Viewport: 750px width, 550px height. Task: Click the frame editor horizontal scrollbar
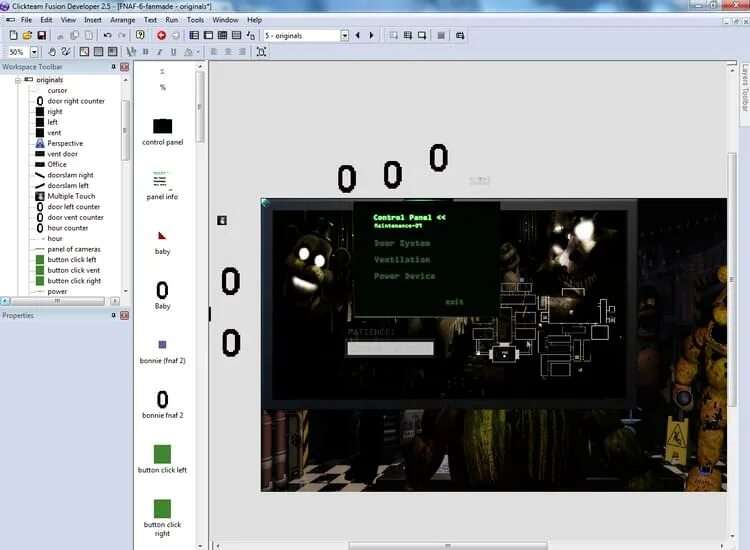[448, 546]
